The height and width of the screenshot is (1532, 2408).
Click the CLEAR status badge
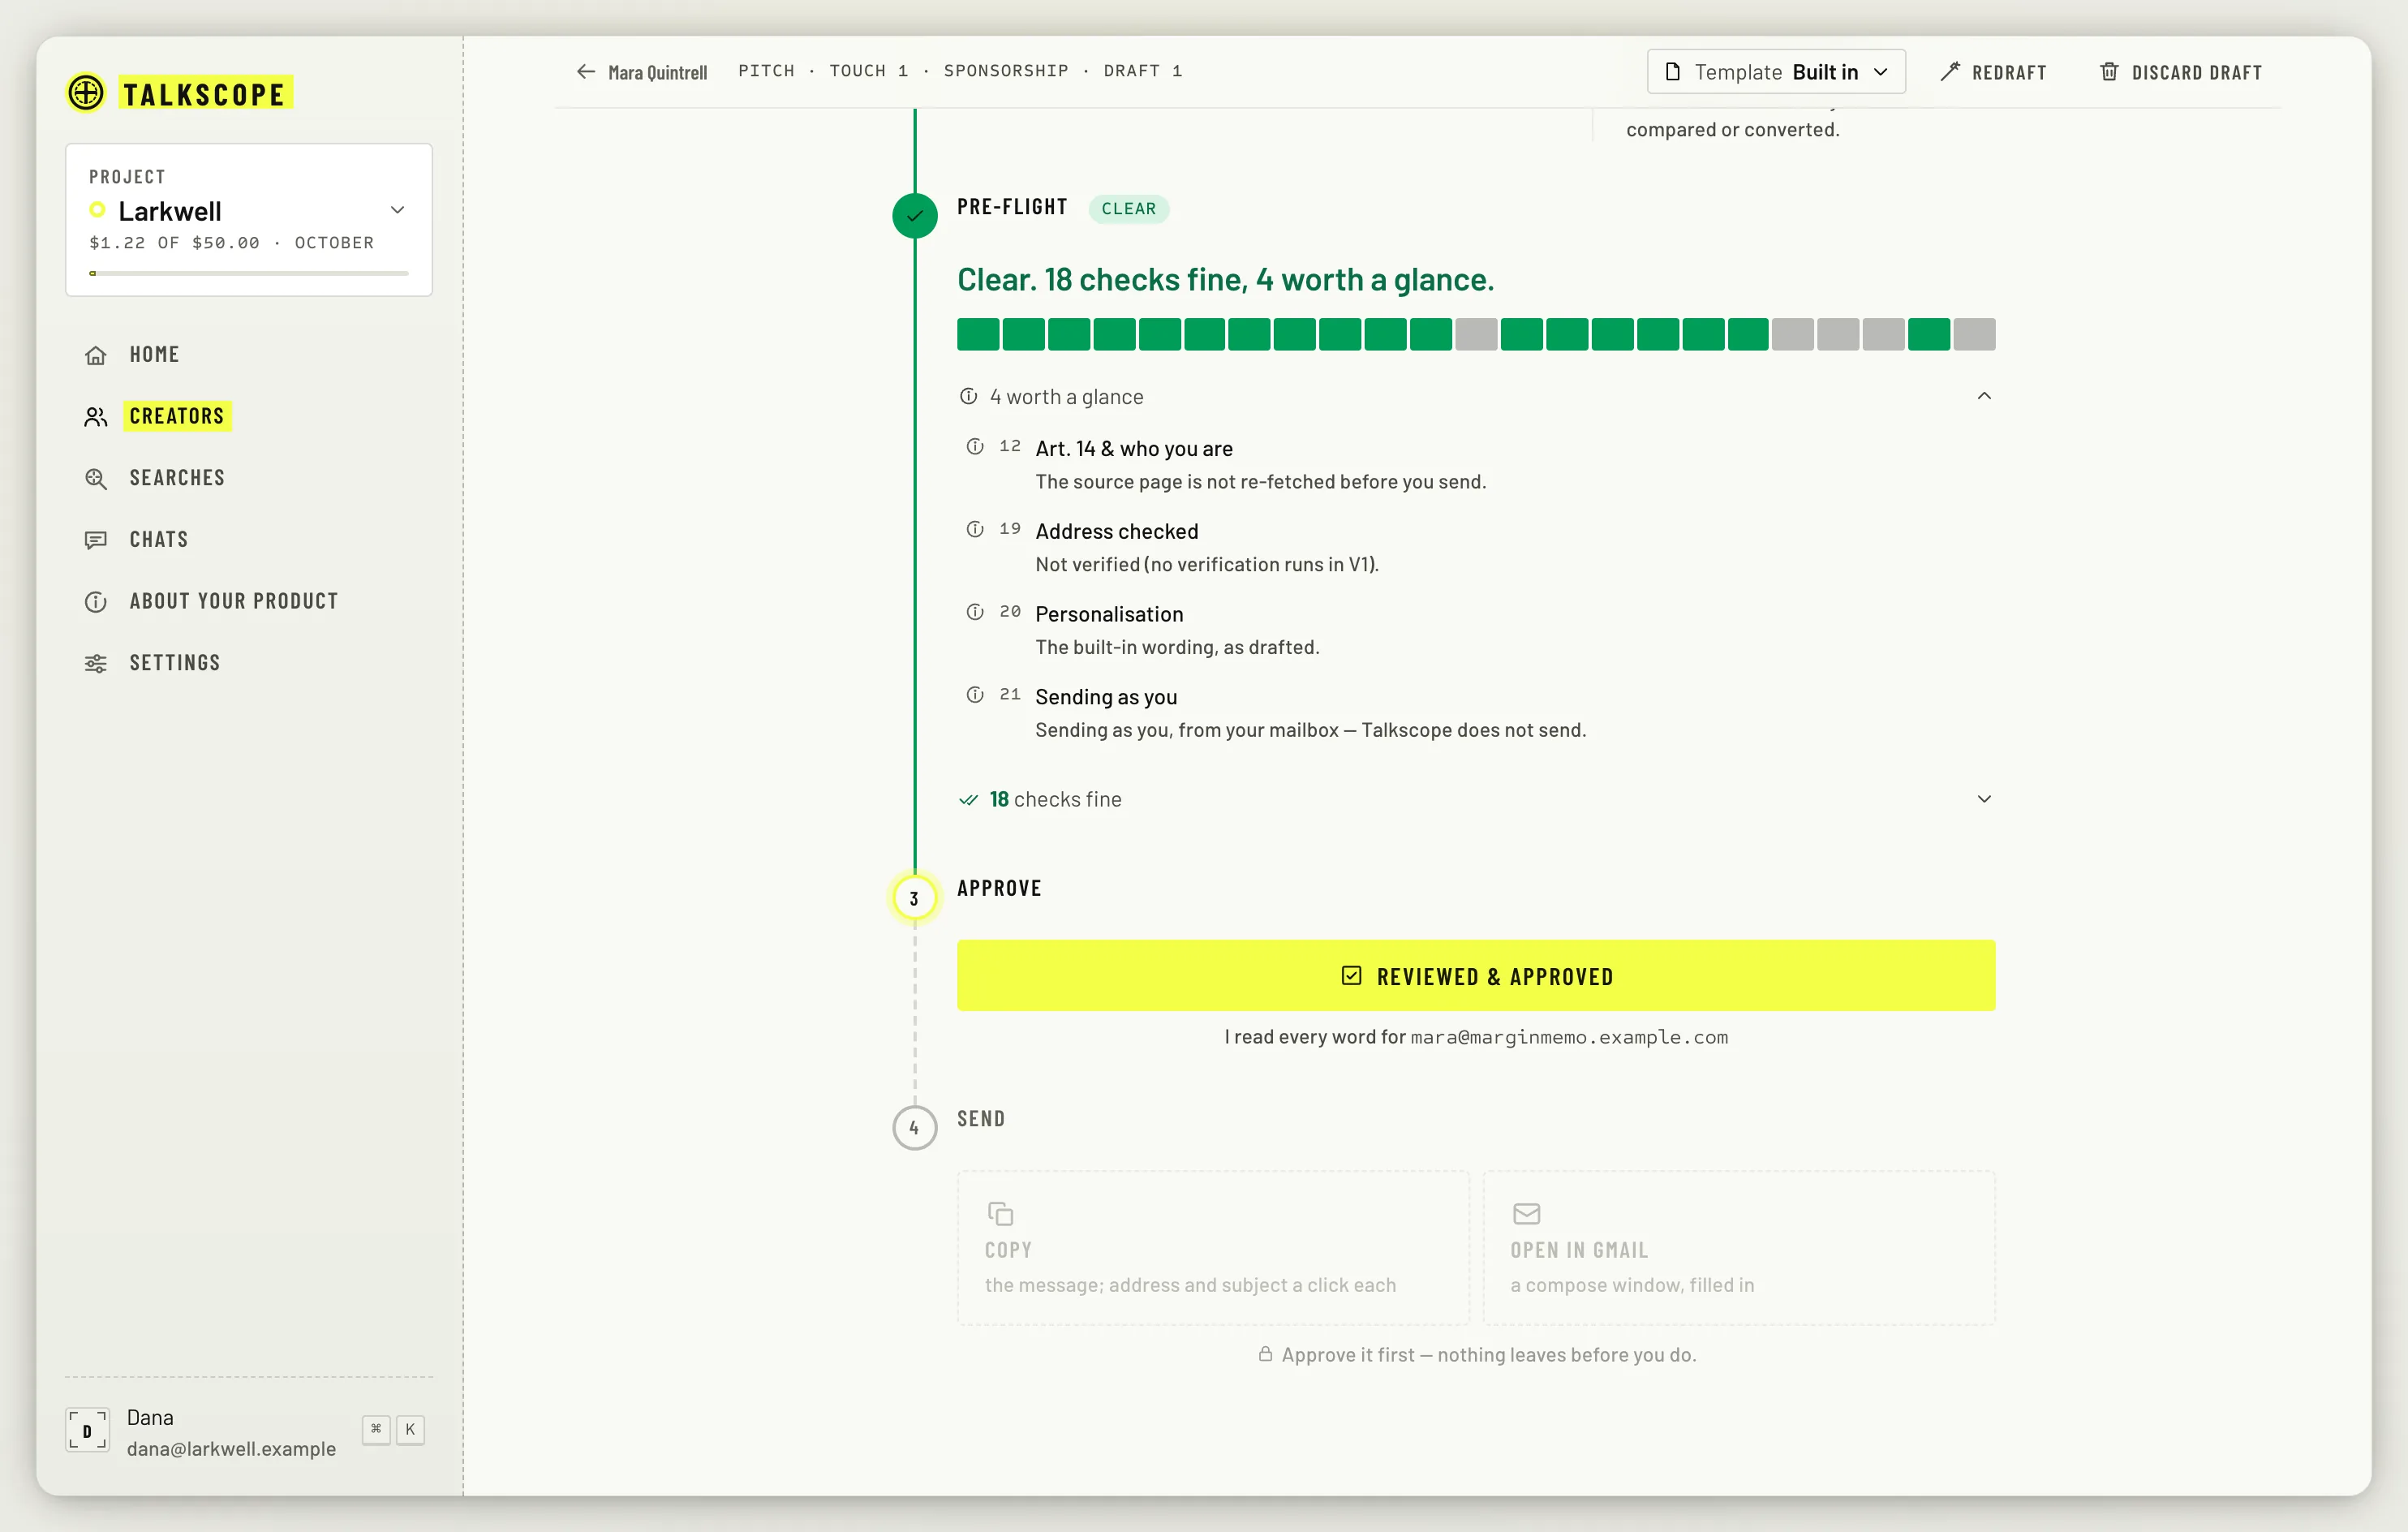pyautogui.click(x=1129, y=209)
